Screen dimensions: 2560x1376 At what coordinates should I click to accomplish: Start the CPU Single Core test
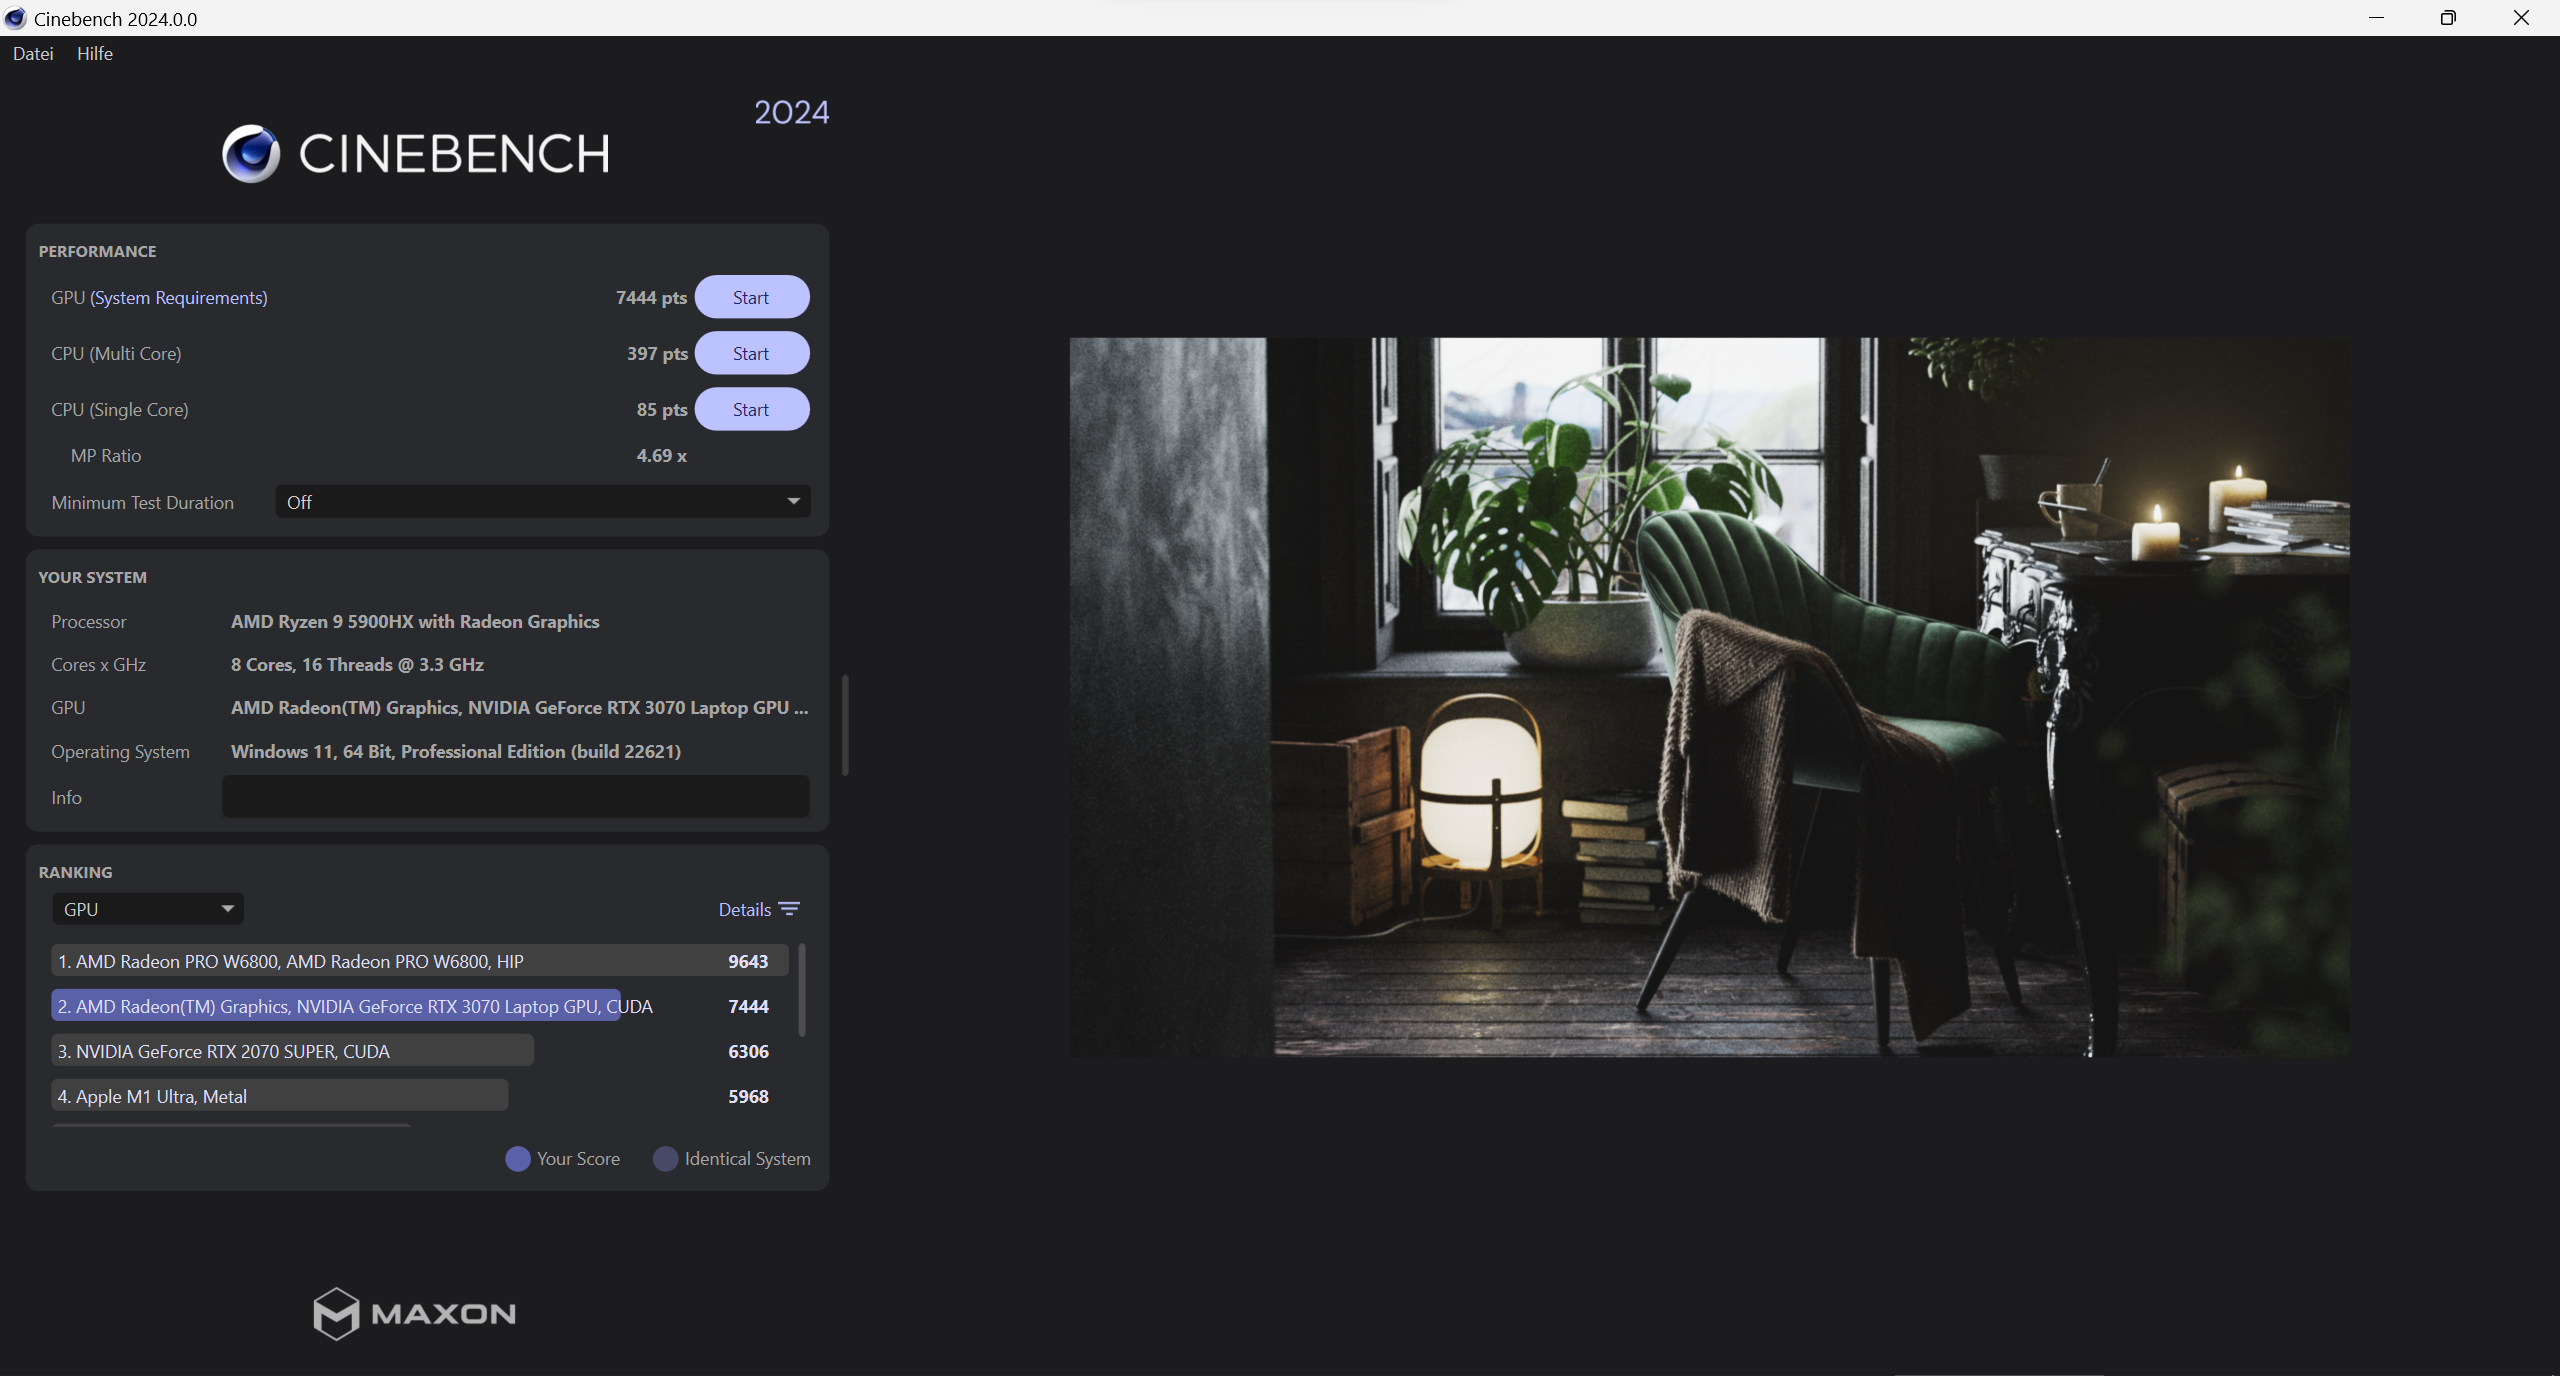click(x=751, y=410)
